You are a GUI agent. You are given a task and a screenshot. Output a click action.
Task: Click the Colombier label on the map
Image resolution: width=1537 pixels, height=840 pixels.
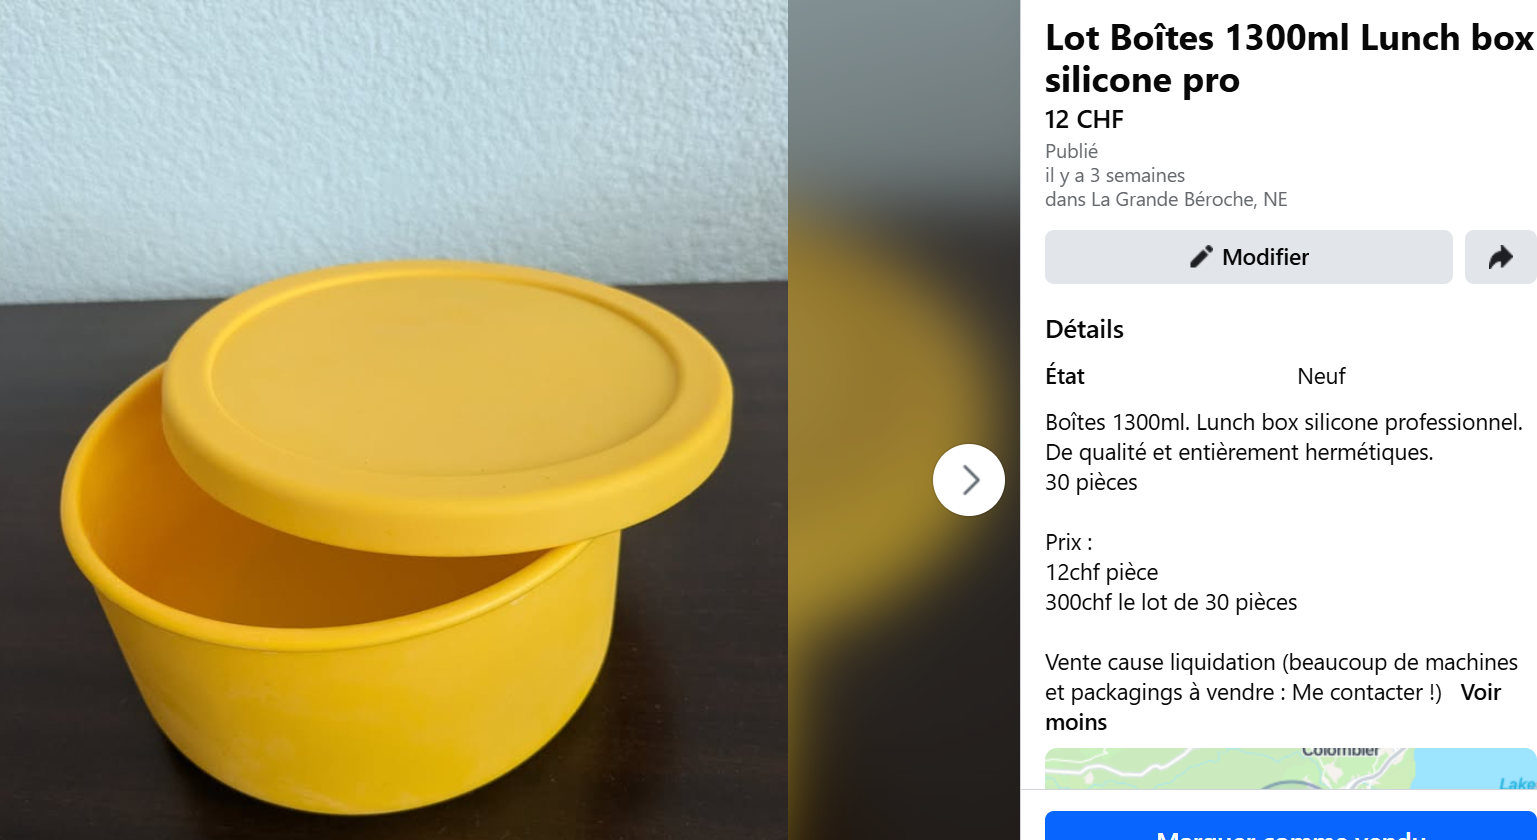(x=1340, y=751)
